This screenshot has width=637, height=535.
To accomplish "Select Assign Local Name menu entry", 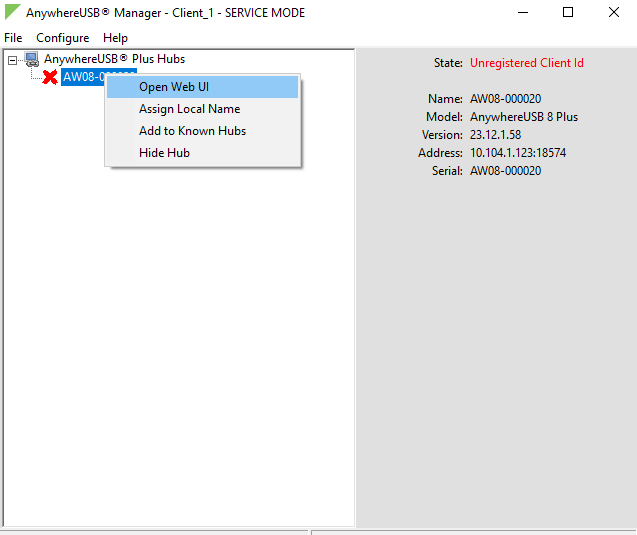I will pyautogui.click(x=202, y=109).
